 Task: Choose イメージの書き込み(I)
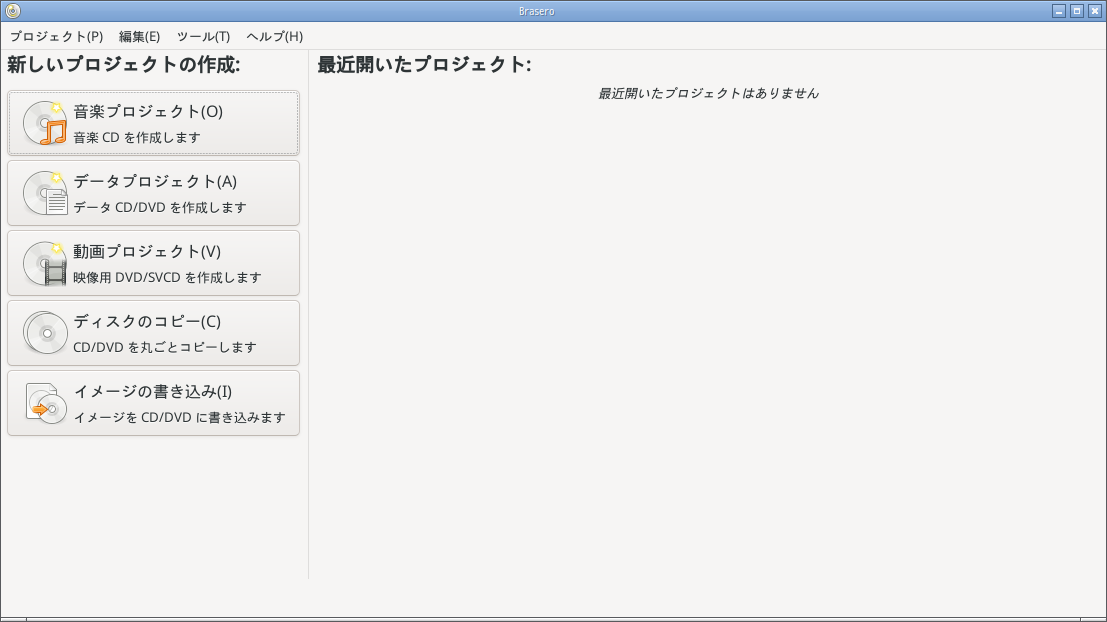click(x=153, y=402)
